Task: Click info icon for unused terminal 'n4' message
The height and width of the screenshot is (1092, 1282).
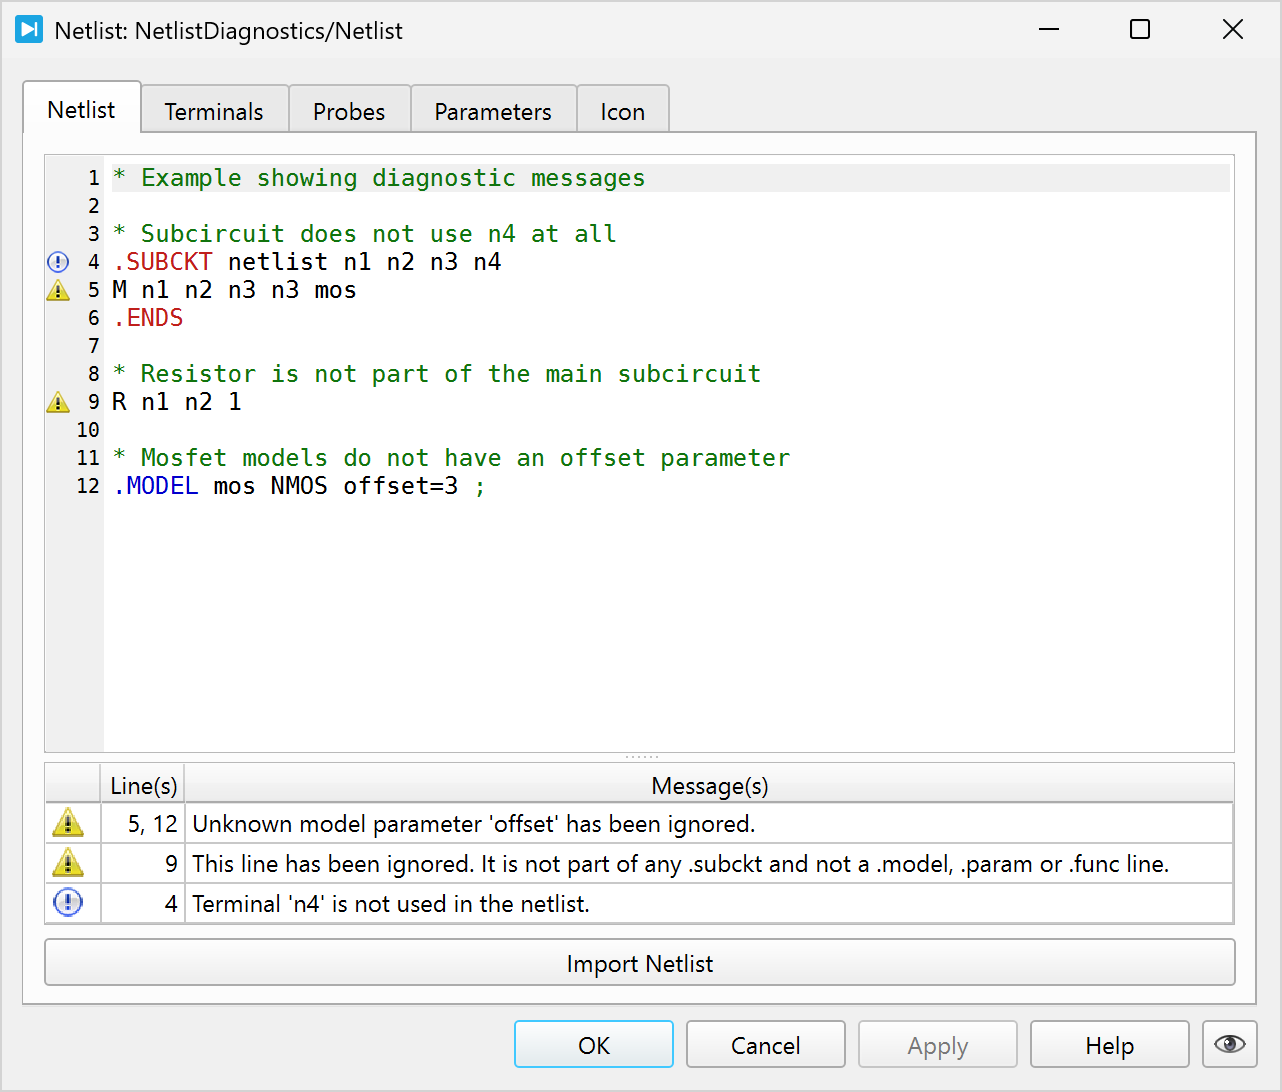Action: [x=68, y=903]
